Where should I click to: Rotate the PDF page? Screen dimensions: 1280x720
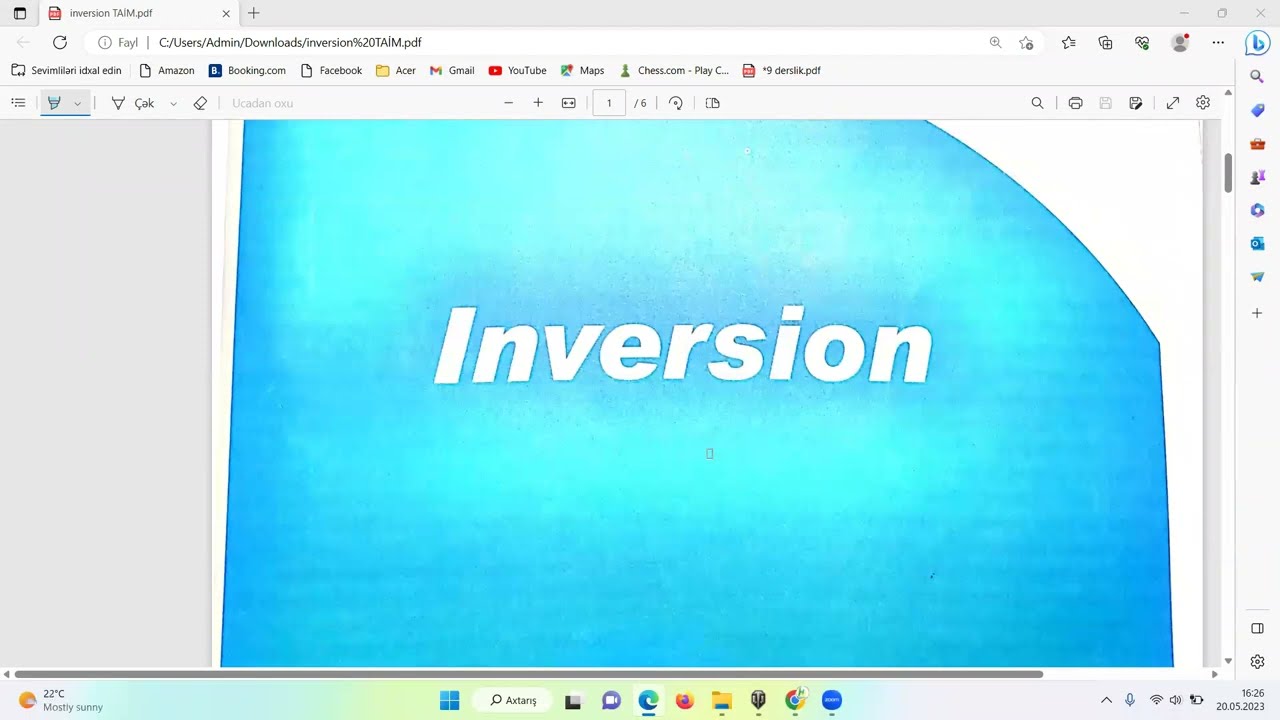tap(676, 103)
